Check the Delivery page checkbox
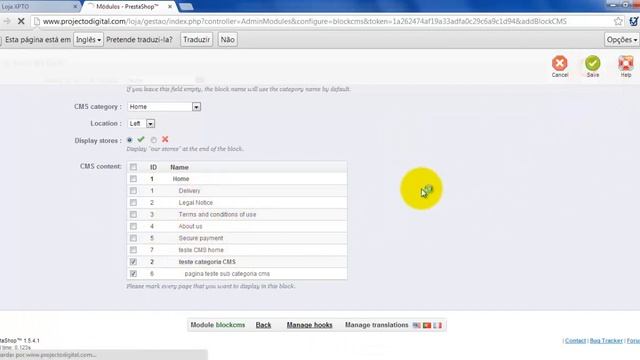This screenshot has height=360, width=640. click(133, 191)
